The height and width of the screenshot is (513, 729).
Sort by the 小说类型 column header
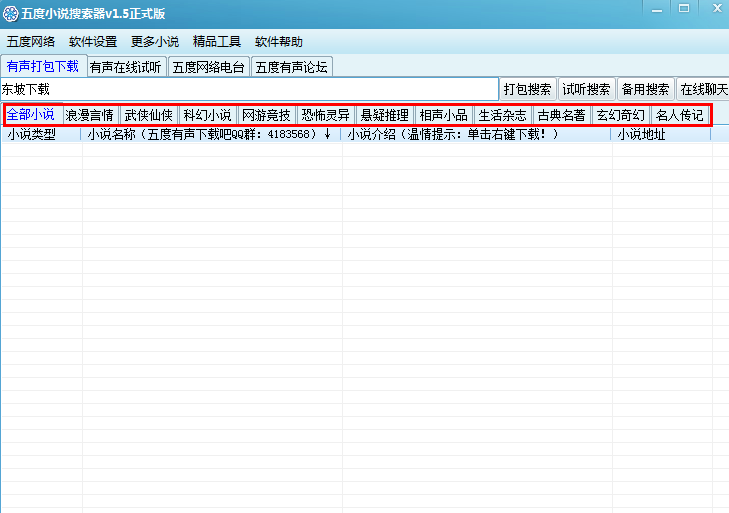click(41, 134)
